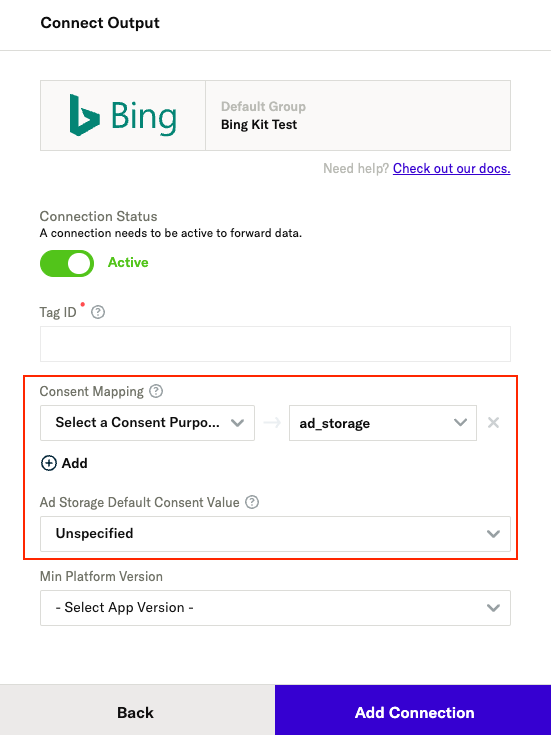Screen dimensions: 551x735
Task: Select the Bing Kit Test configuration panel
Action: tap(358, 115)
